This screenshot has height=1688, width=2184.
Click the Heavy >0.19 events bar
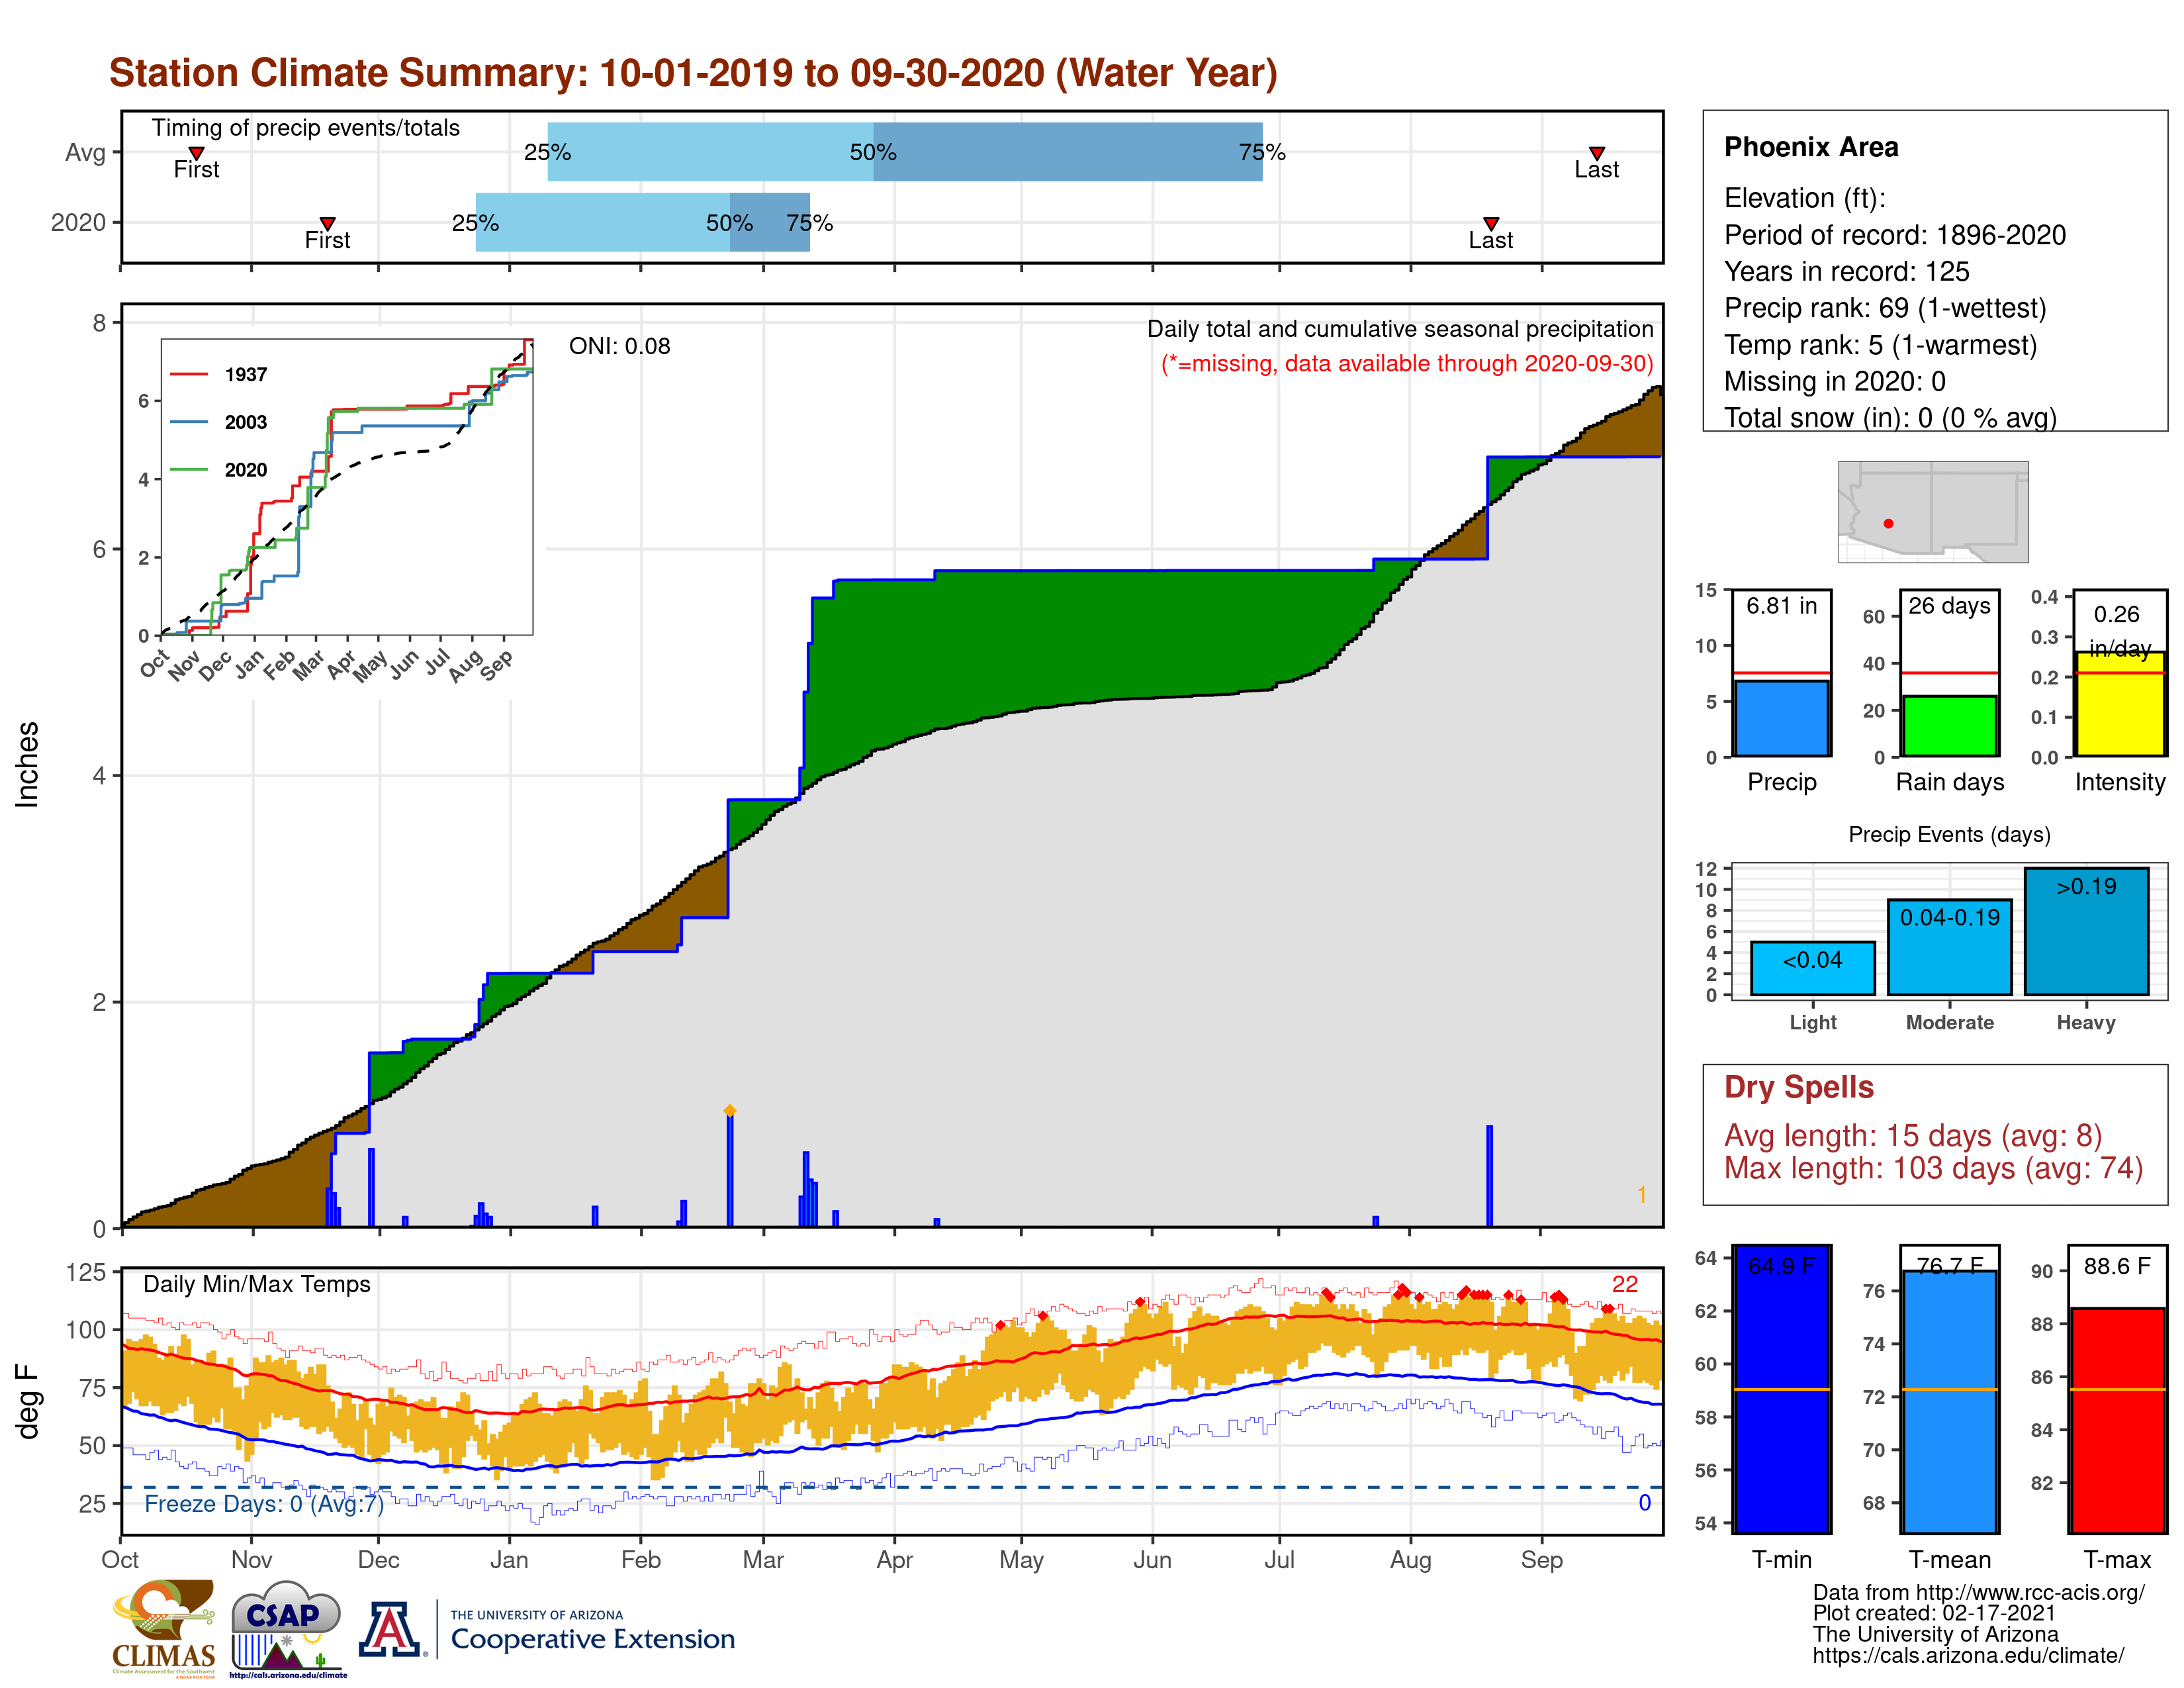[2086, 931]
